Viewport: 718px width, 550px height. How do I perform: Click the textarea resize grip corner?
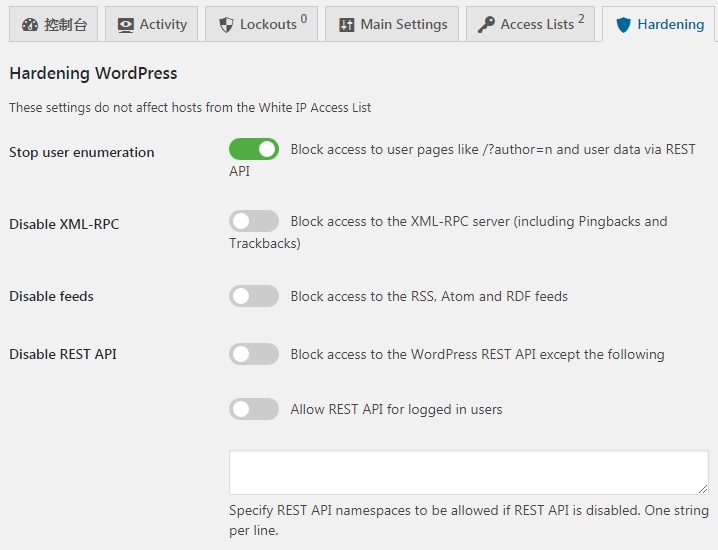point(703,489)
